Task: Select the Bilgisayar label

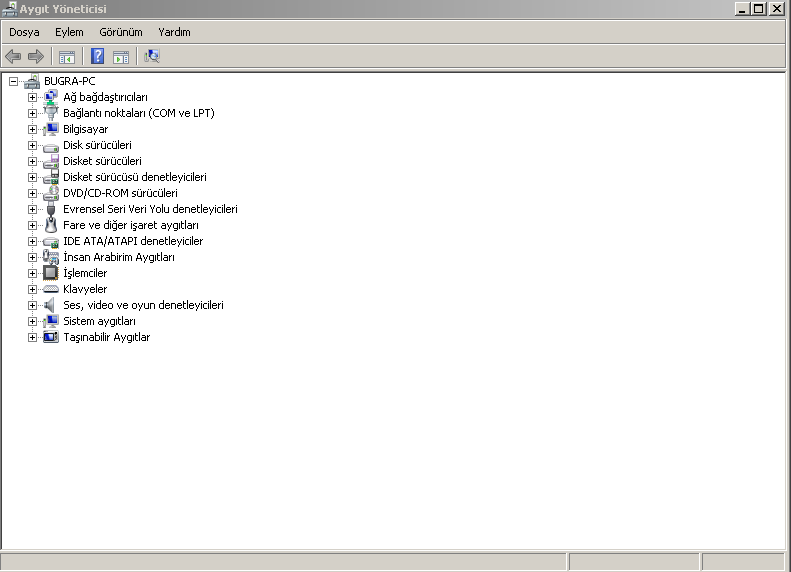Action: 85,130
